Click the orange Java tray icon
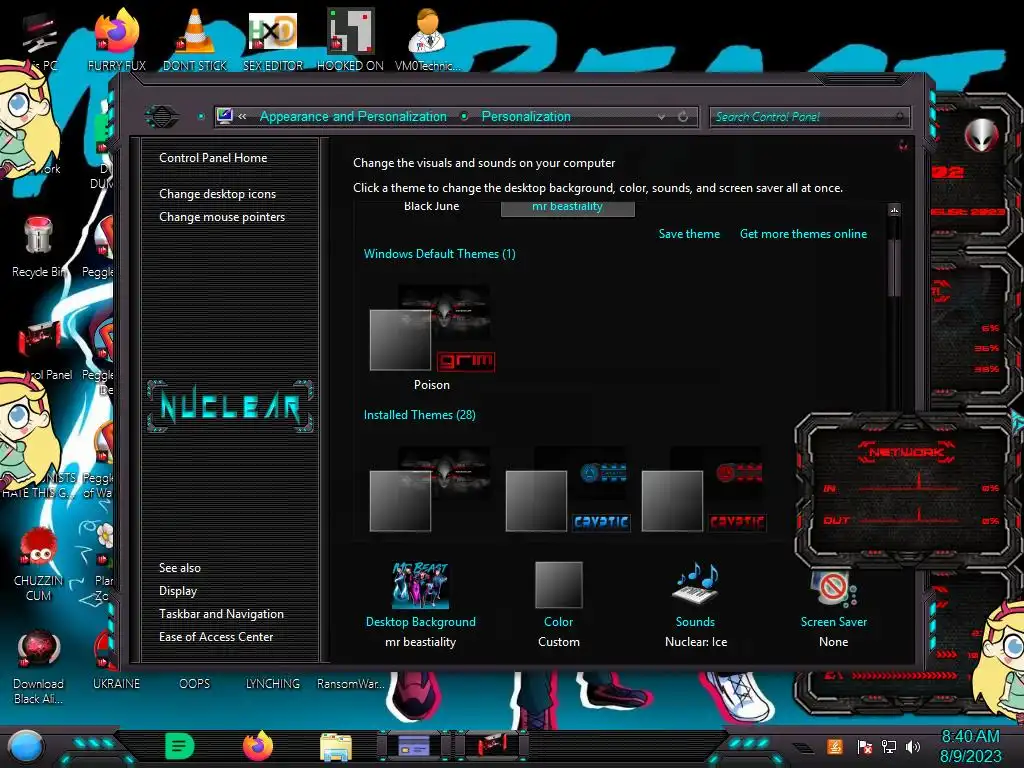 [835, 746]
